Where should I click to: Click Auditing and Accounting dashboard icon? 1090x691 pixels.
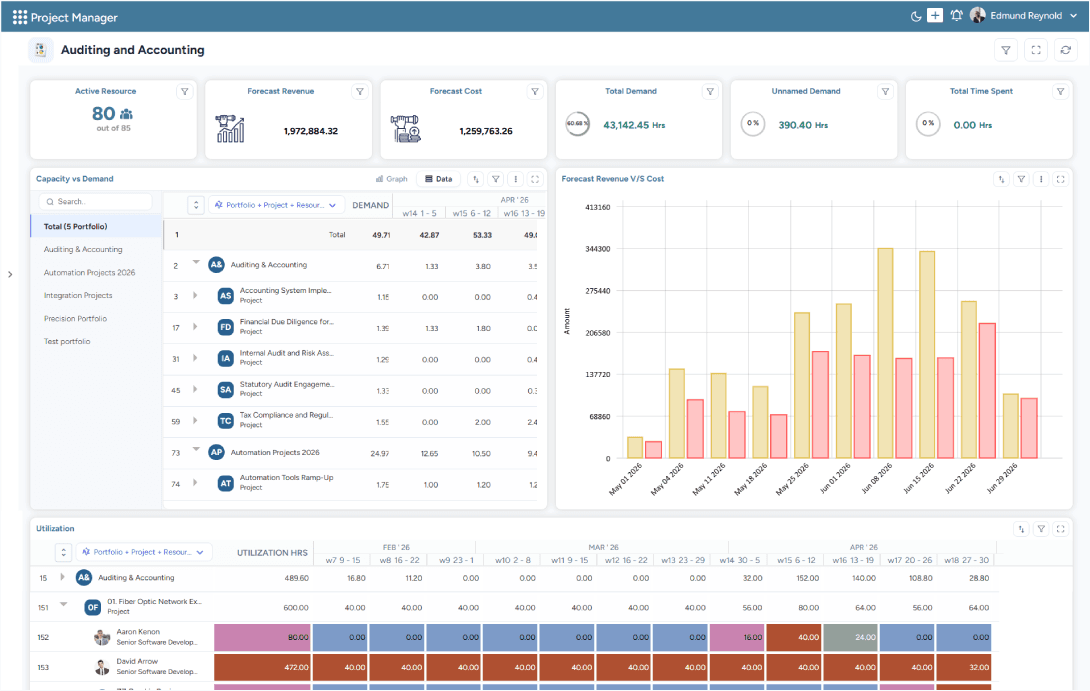(x=40, y=50)
